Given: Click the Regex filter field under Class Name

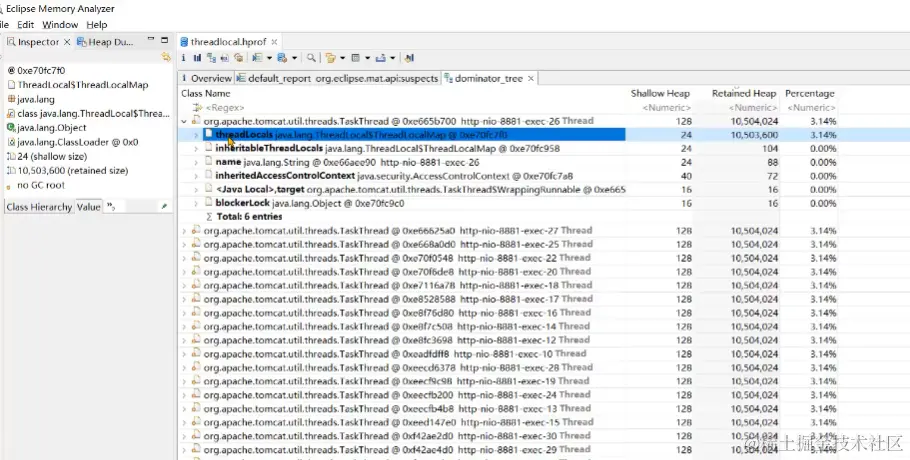Looking at the screenshot, I should tap(225, 108).
